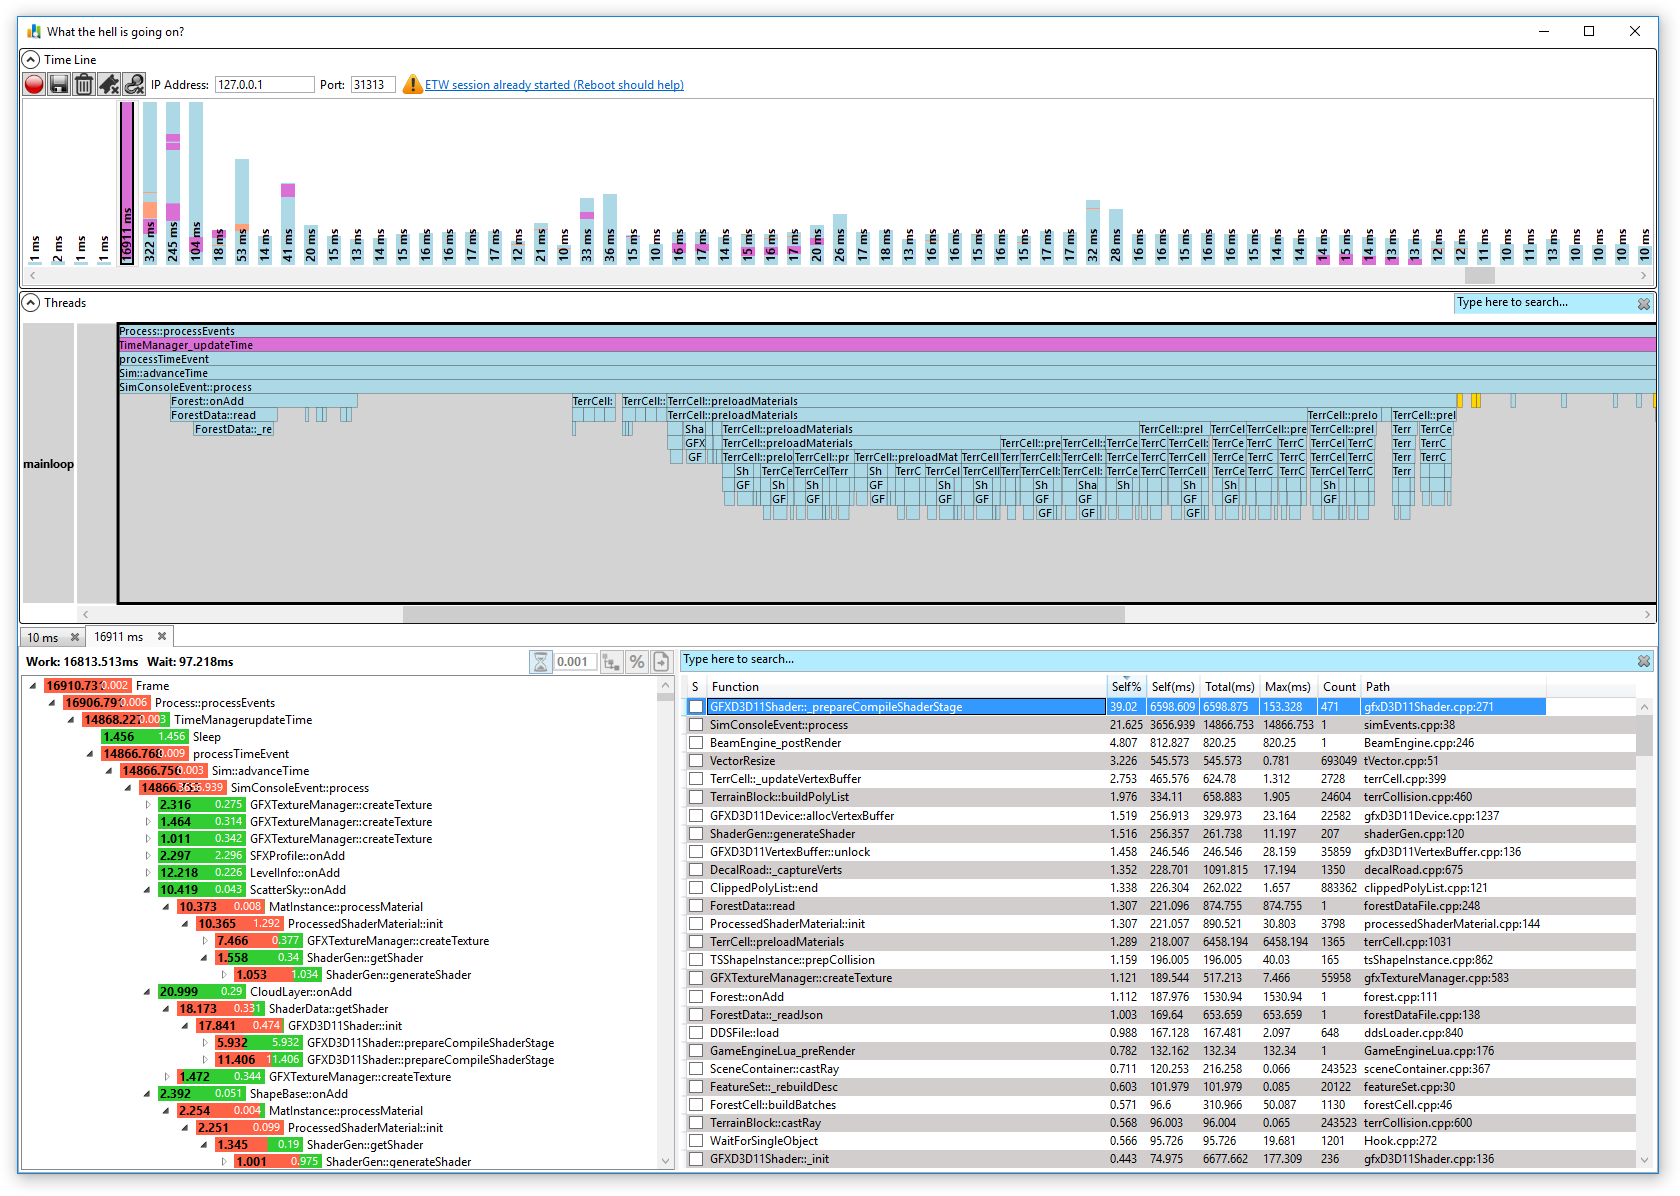Screen dimensions: 1680x1196
Task: Switch to the 10 ms tab
Action: tap(43, 638)
